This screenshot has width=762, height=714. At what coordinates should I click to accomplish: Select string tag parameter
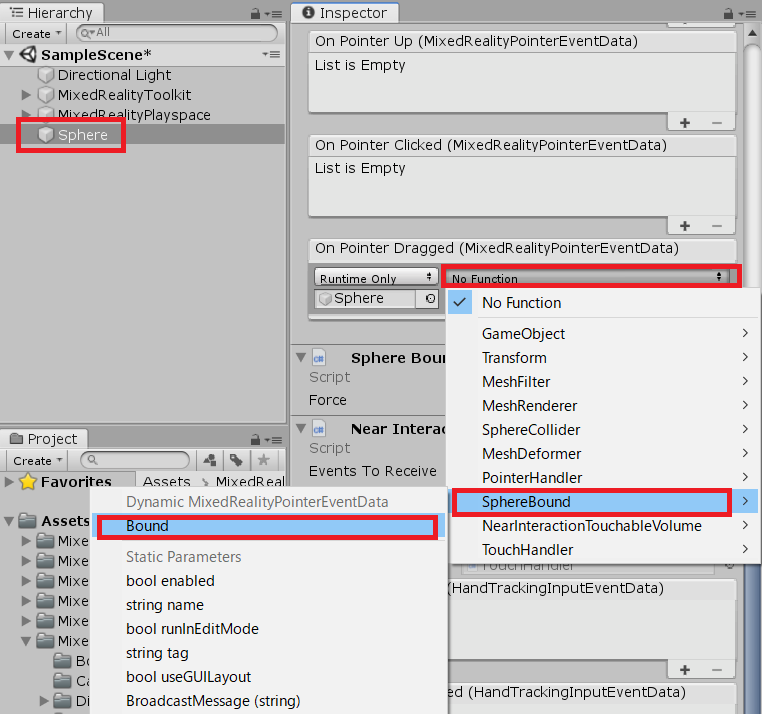[x=269, y=653]
